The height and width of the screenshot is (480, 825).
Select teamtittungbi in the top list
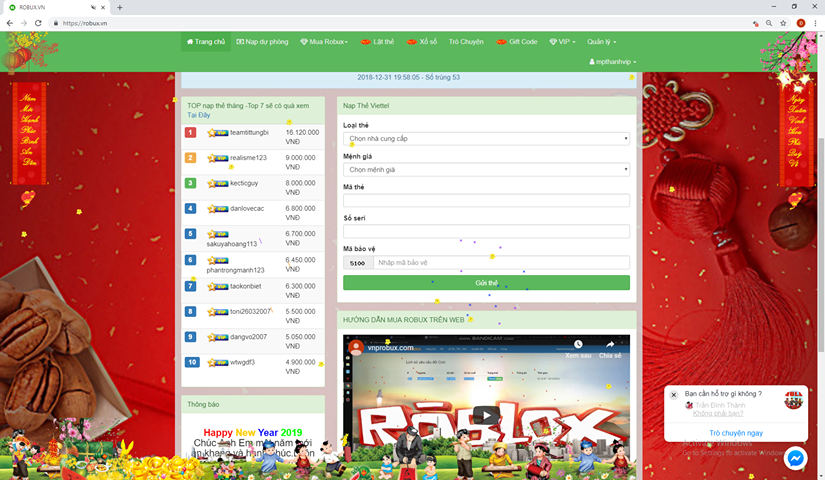(x=249, y=133)
